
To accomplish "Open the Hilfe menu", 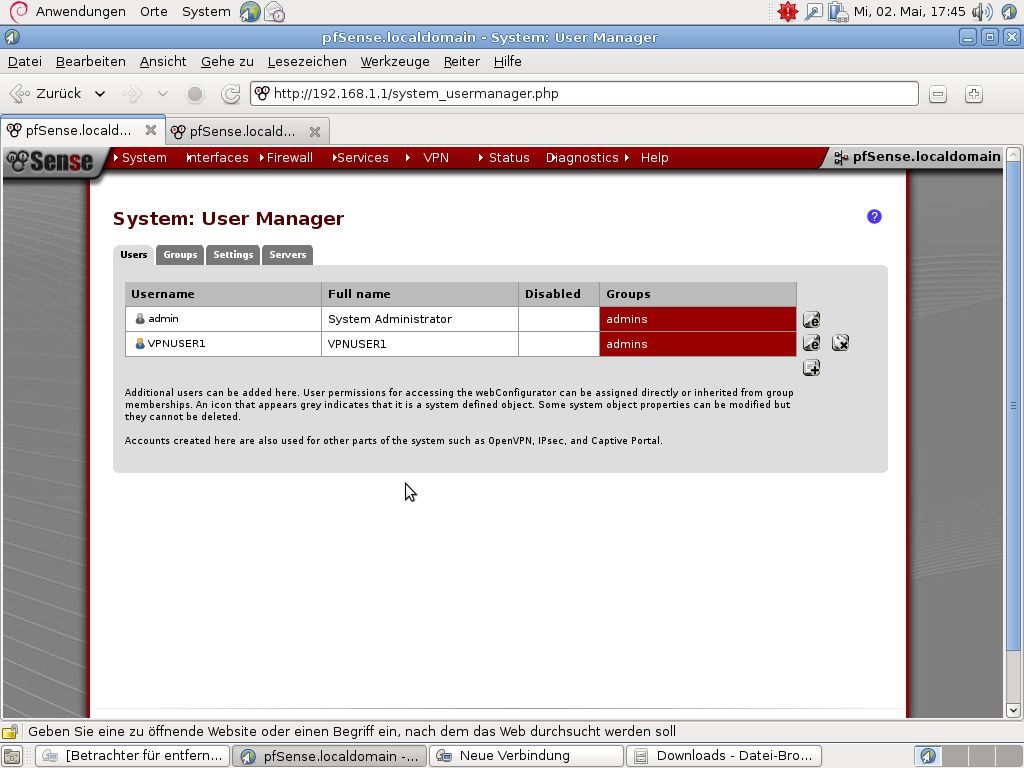I will point(507,61).
